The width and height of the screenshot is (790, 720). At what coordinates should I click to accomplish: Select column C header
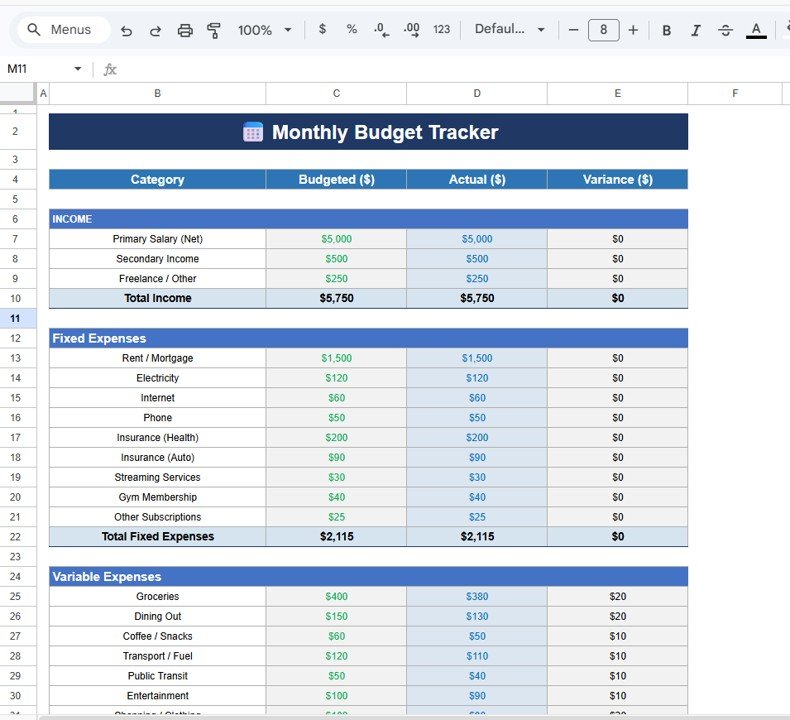336,93
